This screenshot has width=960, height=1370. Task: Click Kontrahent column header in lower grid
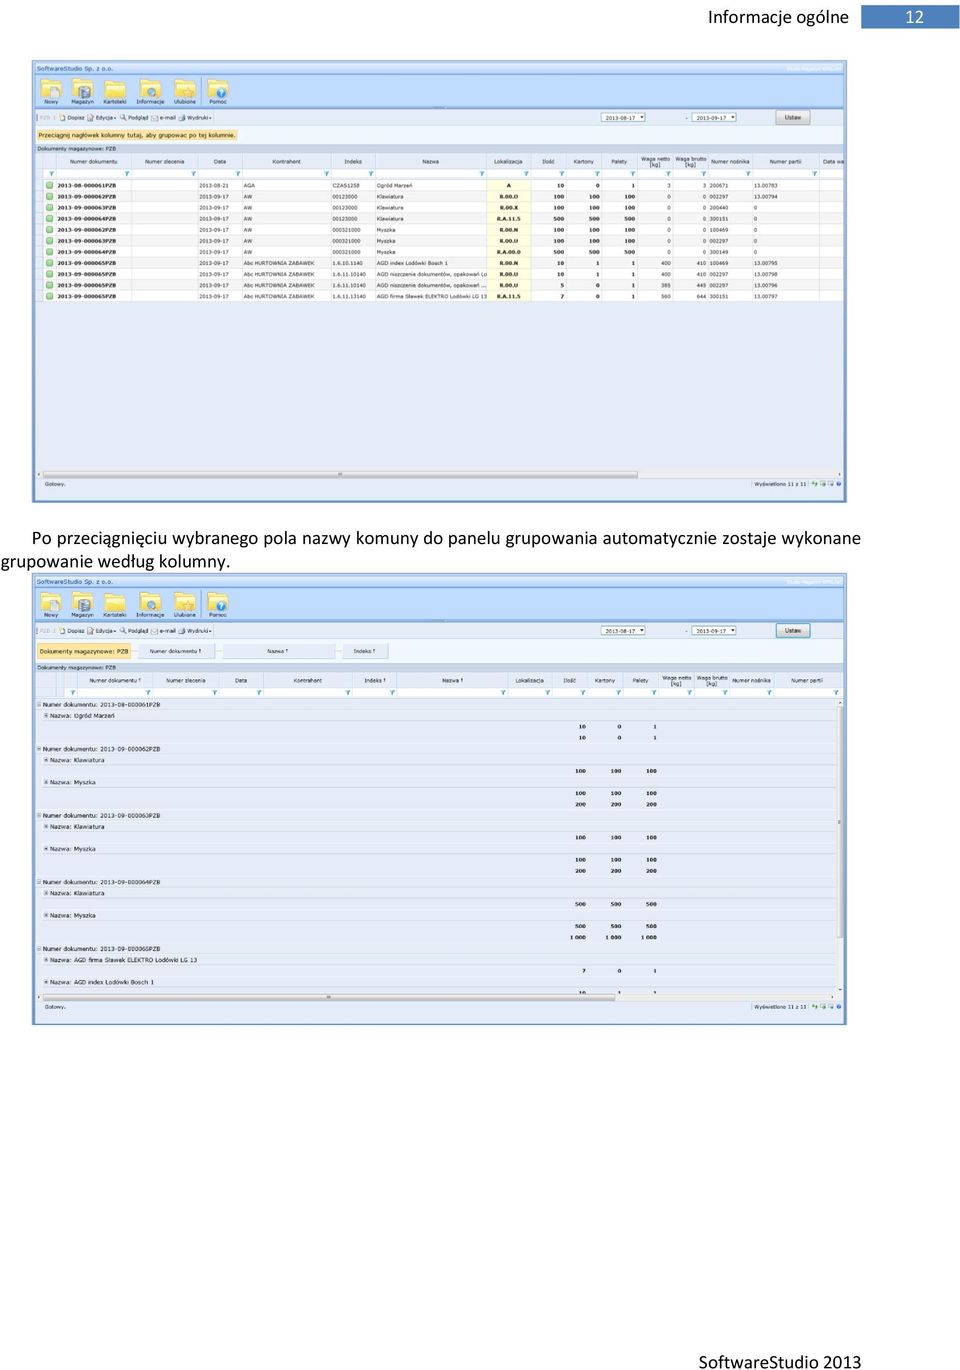pyautogui.click(x=308, y=680)
